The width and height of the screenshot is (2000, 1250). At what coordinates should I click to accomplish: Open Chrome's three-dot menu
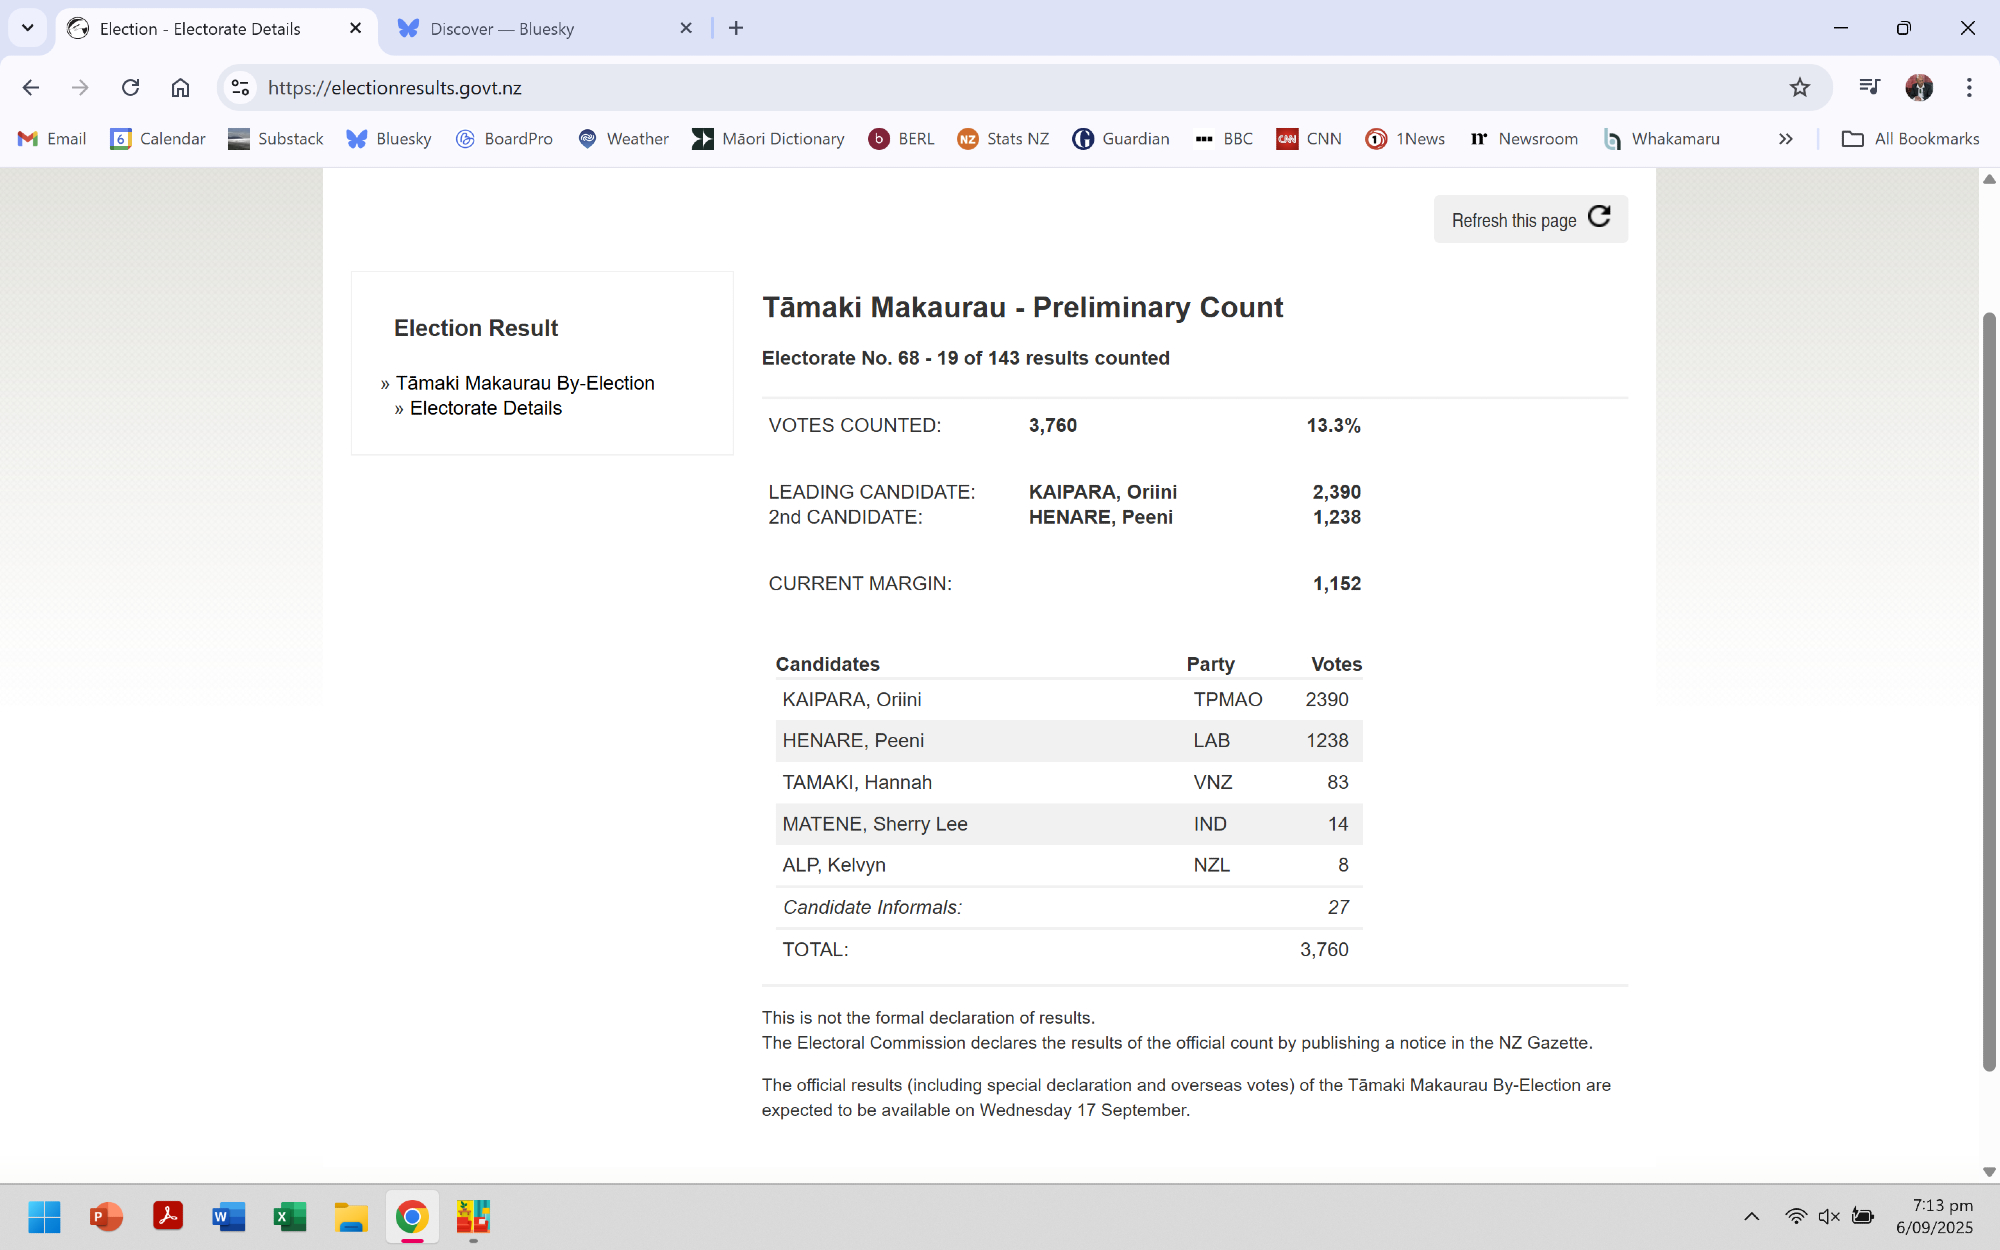click(1969, 88)
